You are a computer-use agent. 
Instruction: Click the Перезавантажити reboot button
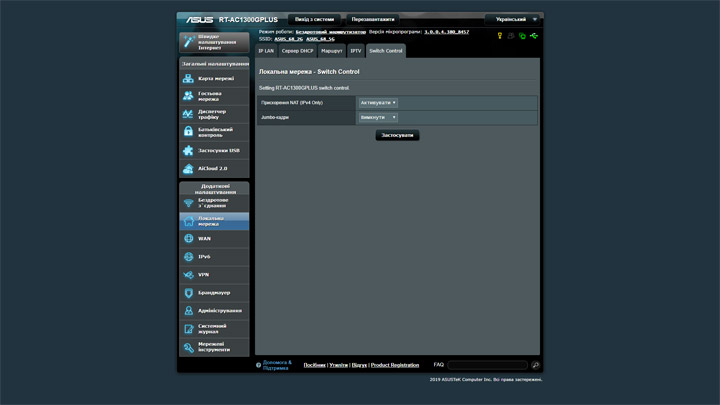373,19
